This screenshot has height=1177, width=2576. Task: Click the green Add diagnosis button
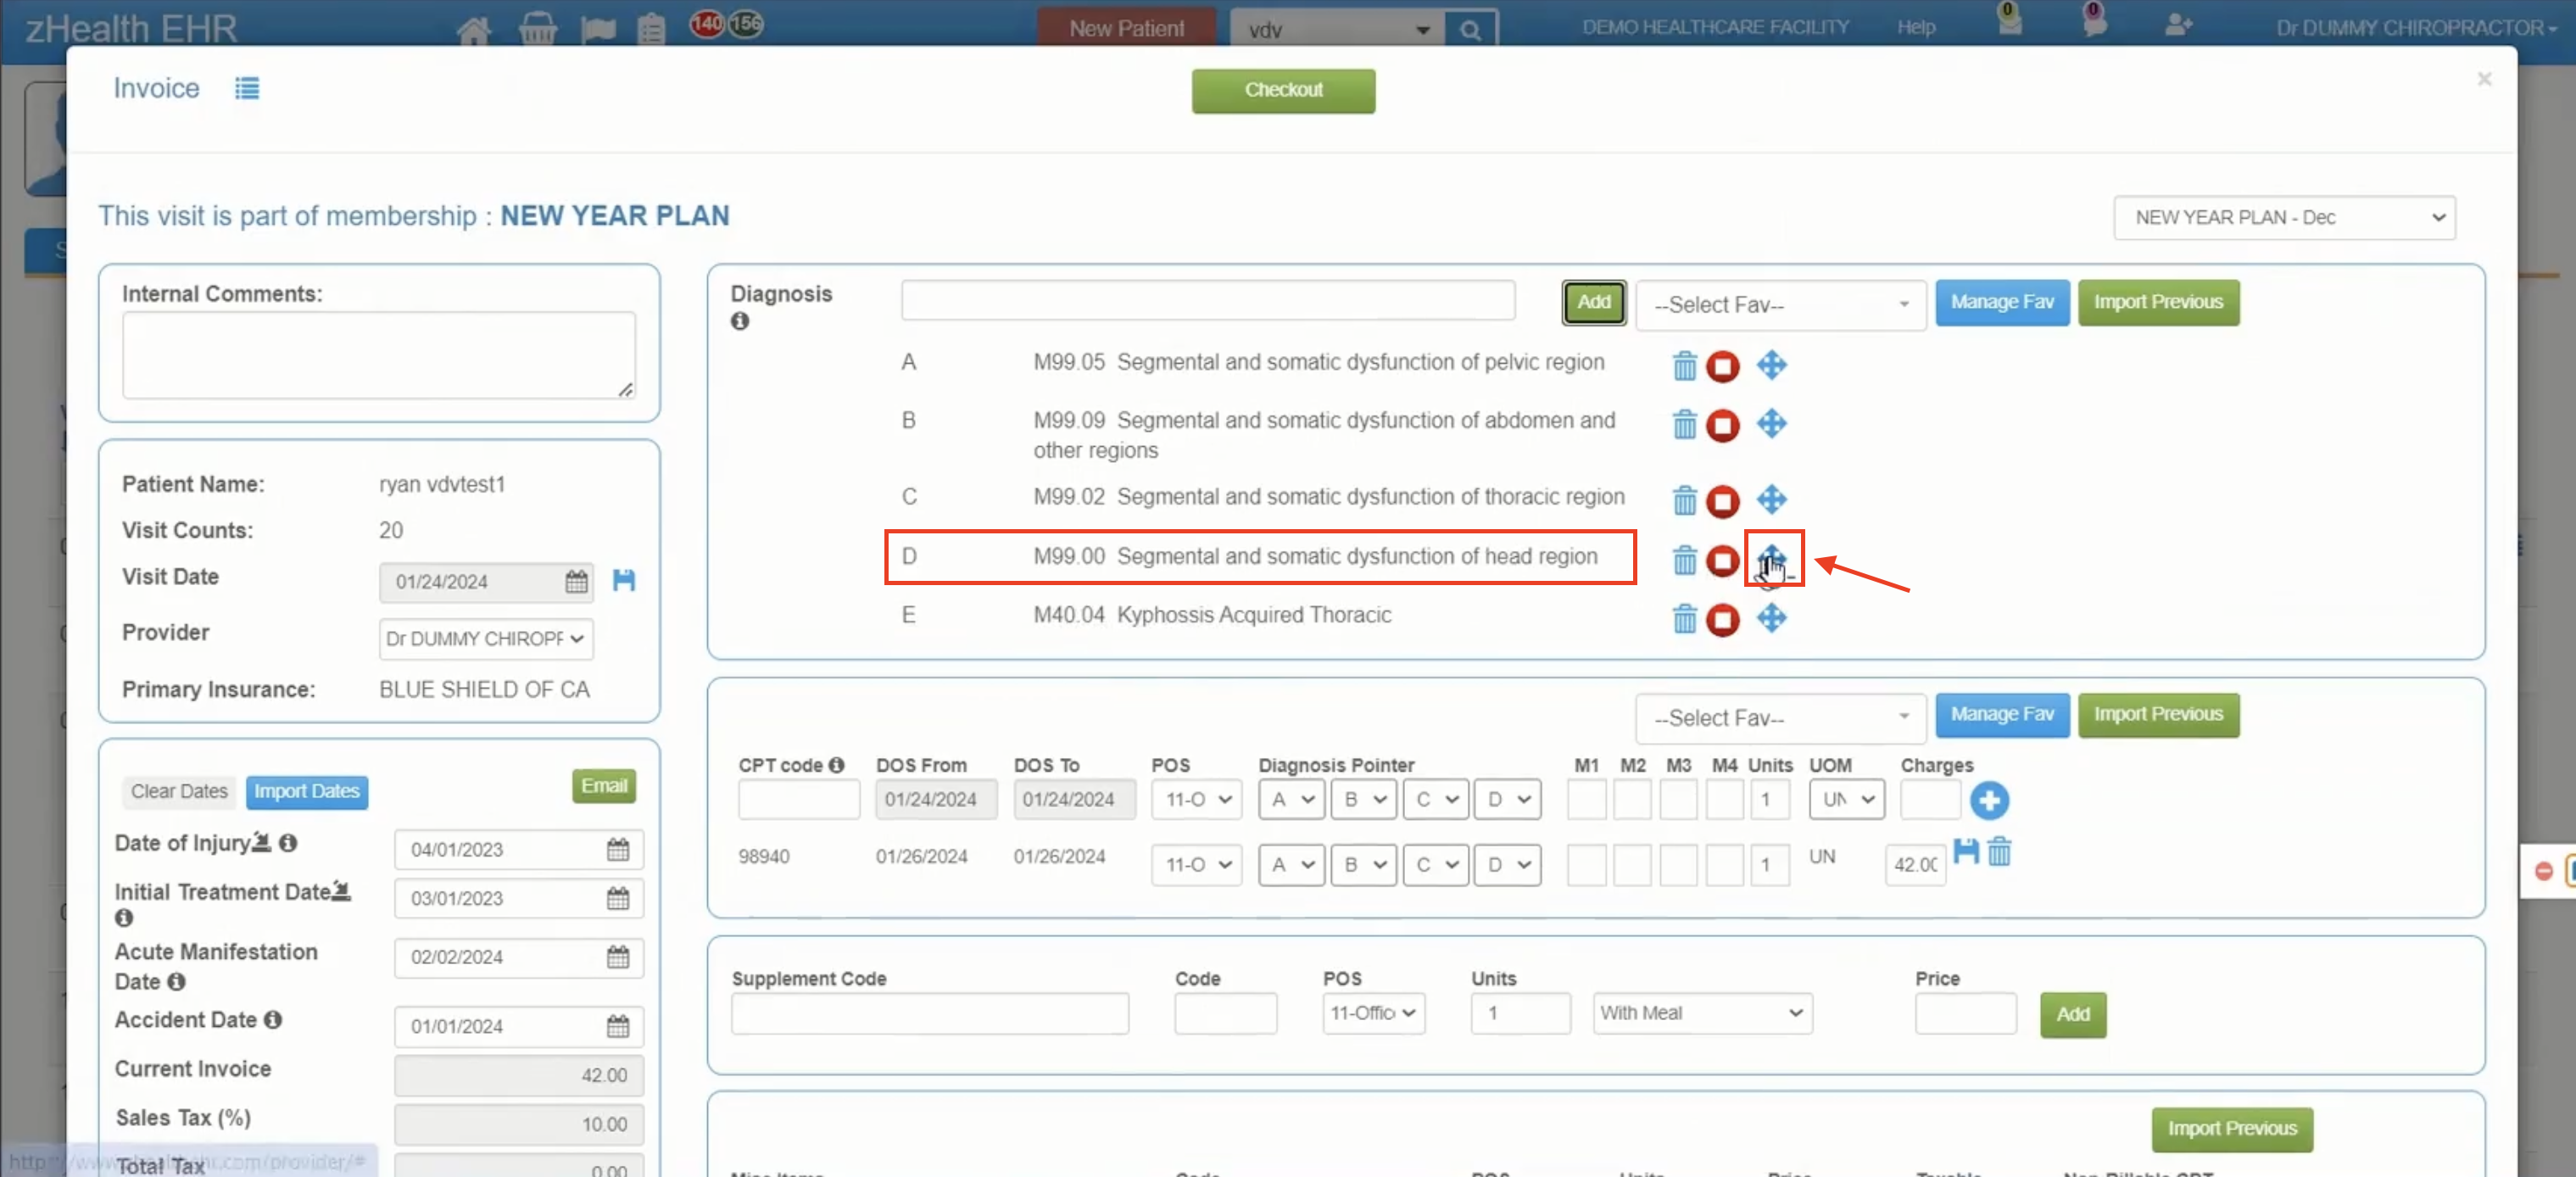pyautogui.click(x=1594, y=302)
